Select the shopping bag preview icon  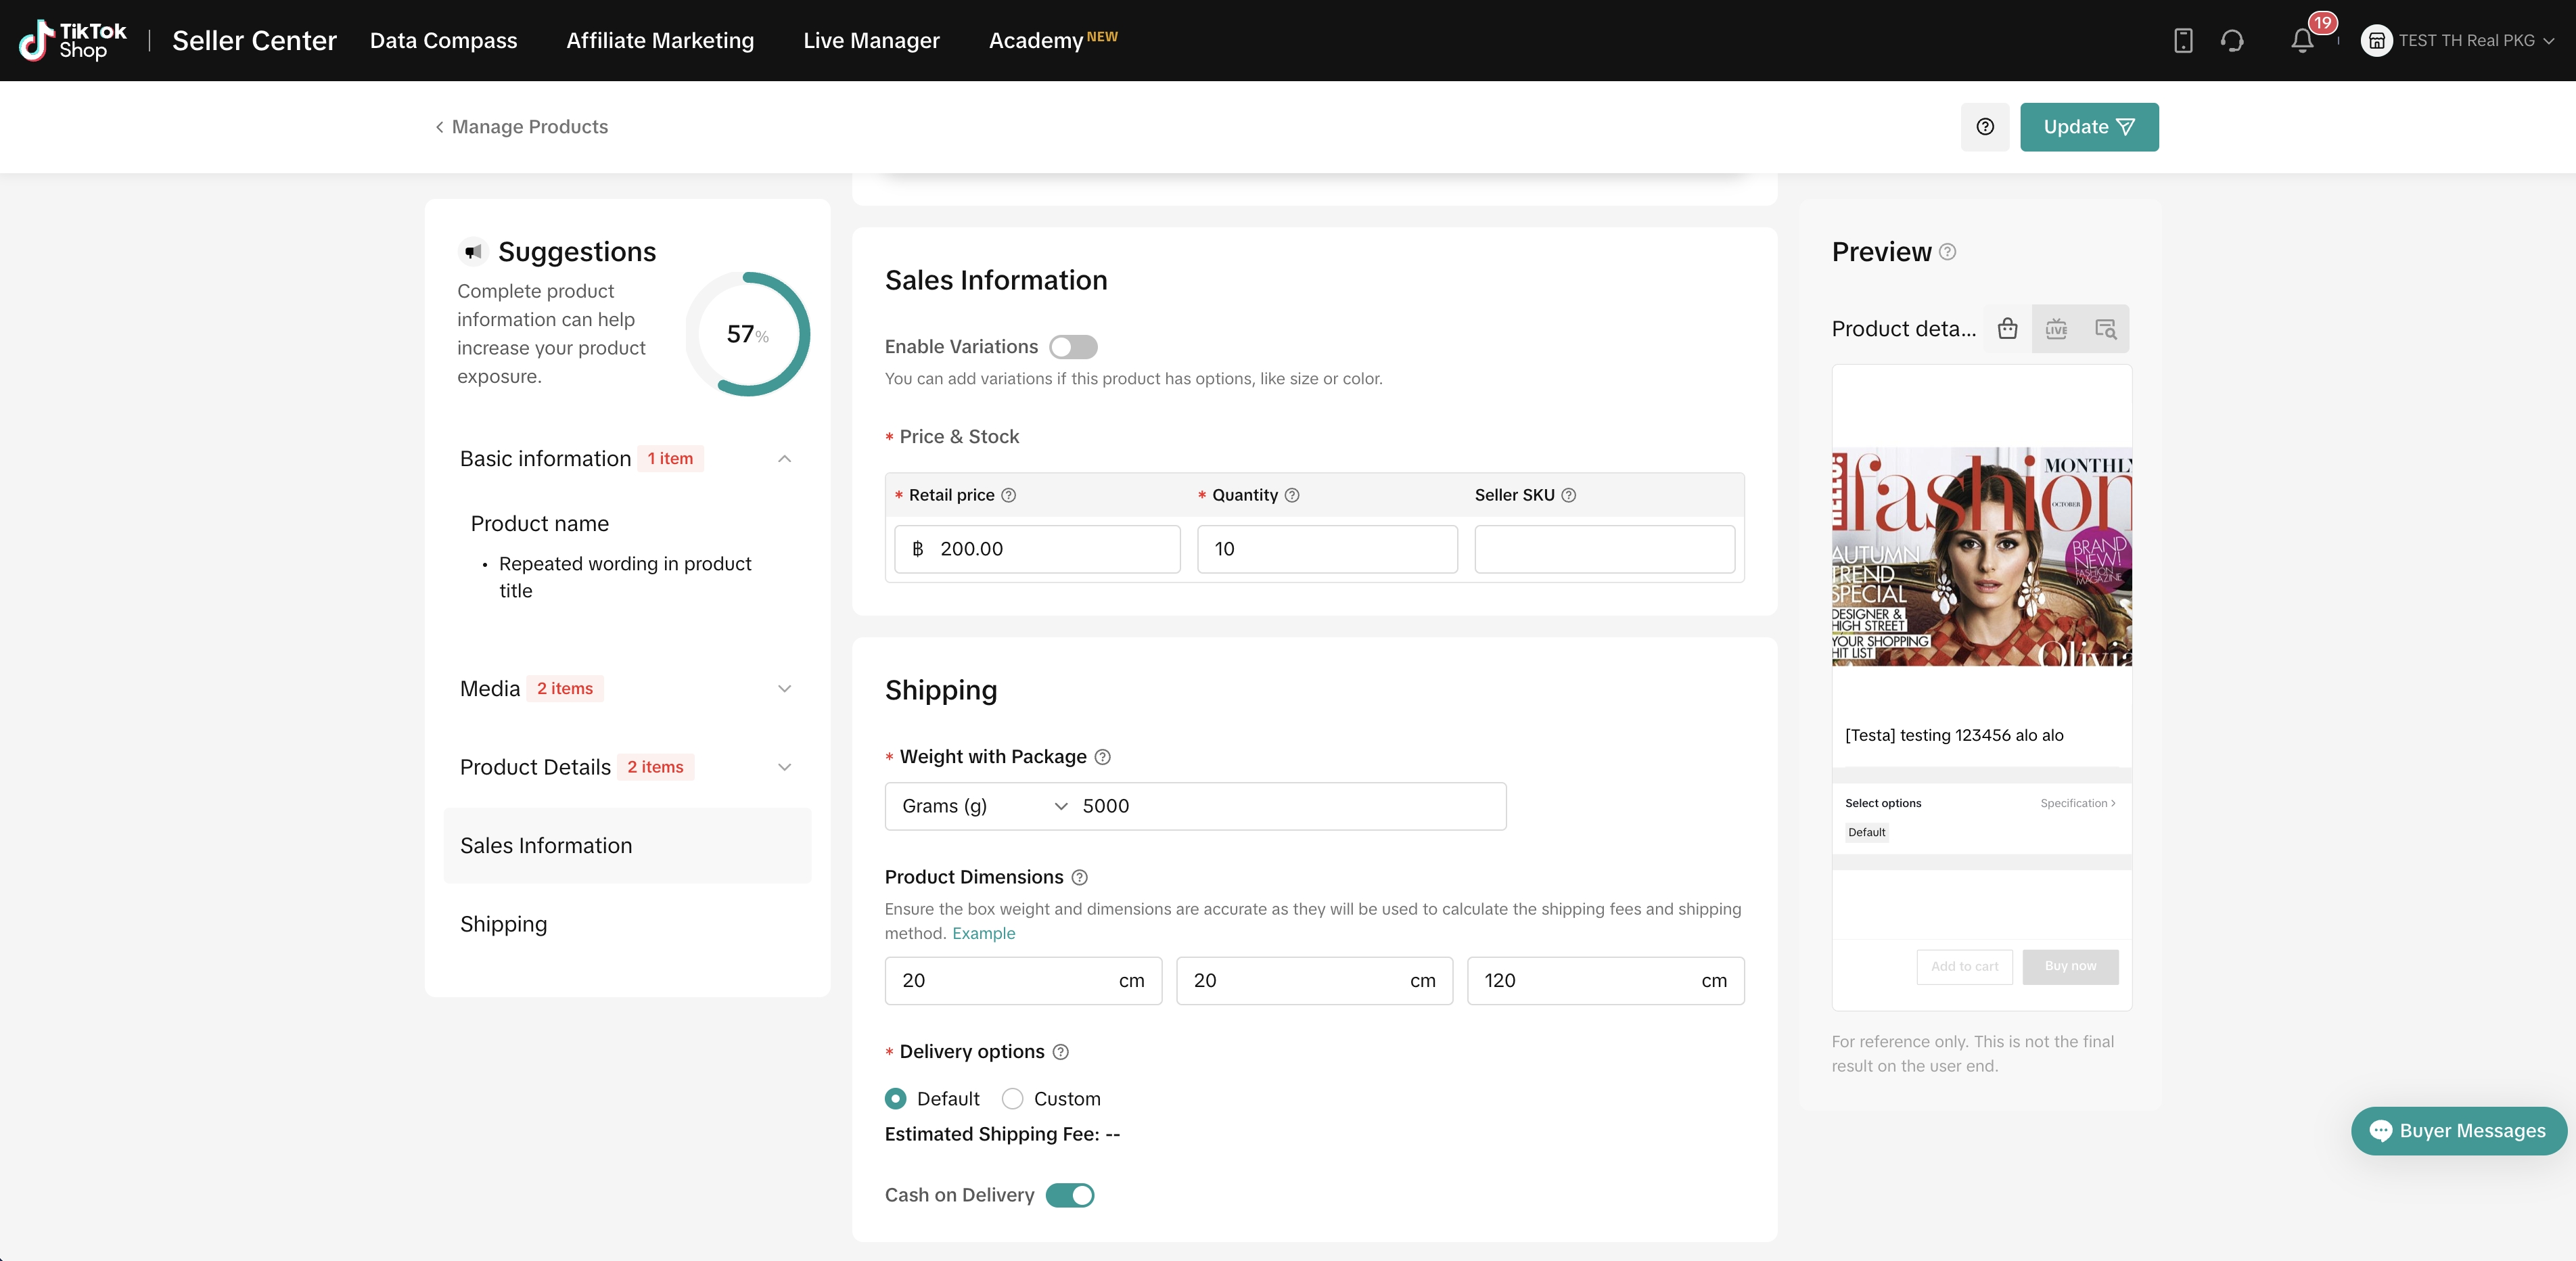tap(2007, 329)
